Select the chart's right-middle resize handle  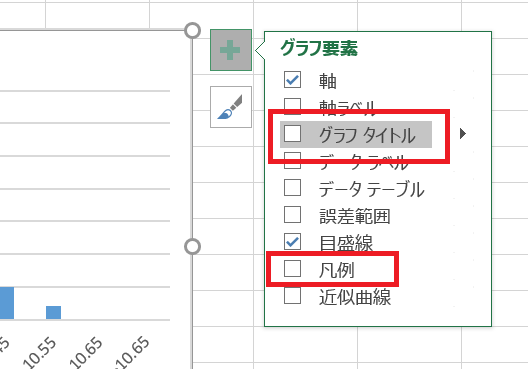[192, 246]
